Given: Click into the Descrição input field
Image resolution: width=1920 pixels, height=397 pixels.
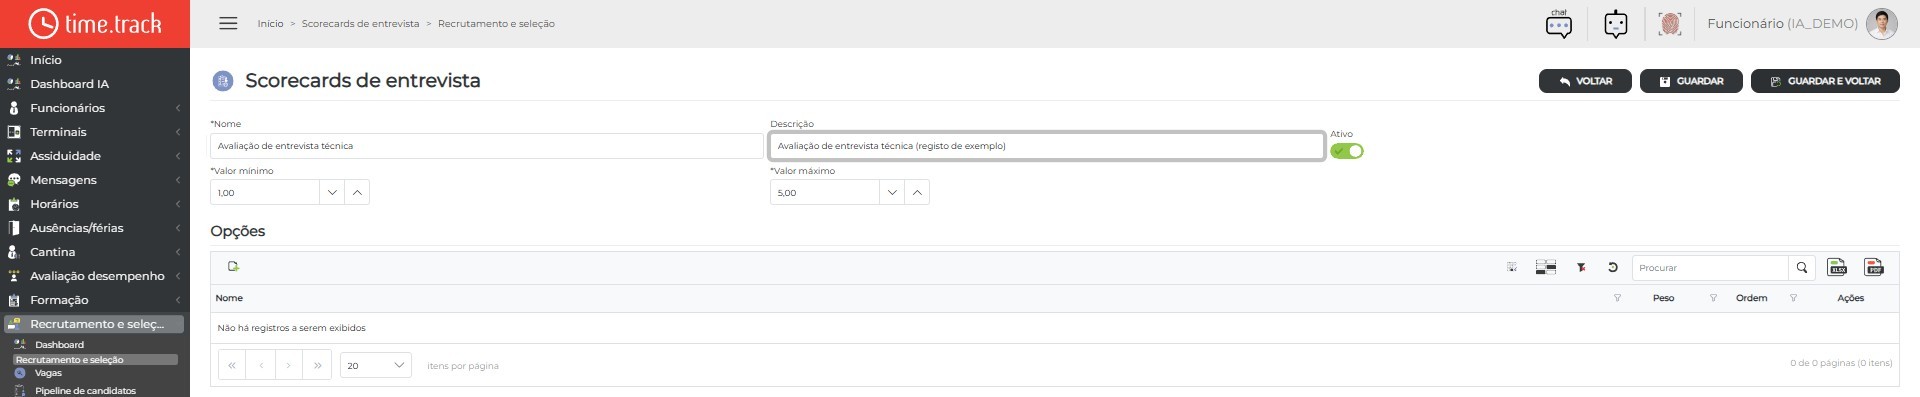Looking at the screenshot, I should pos(1047,146).
